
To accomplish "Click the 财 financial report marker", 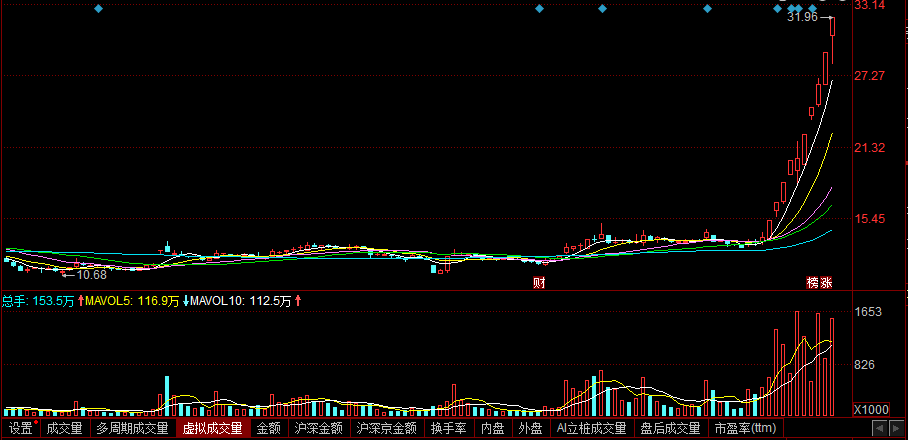I will coord(539,283).
